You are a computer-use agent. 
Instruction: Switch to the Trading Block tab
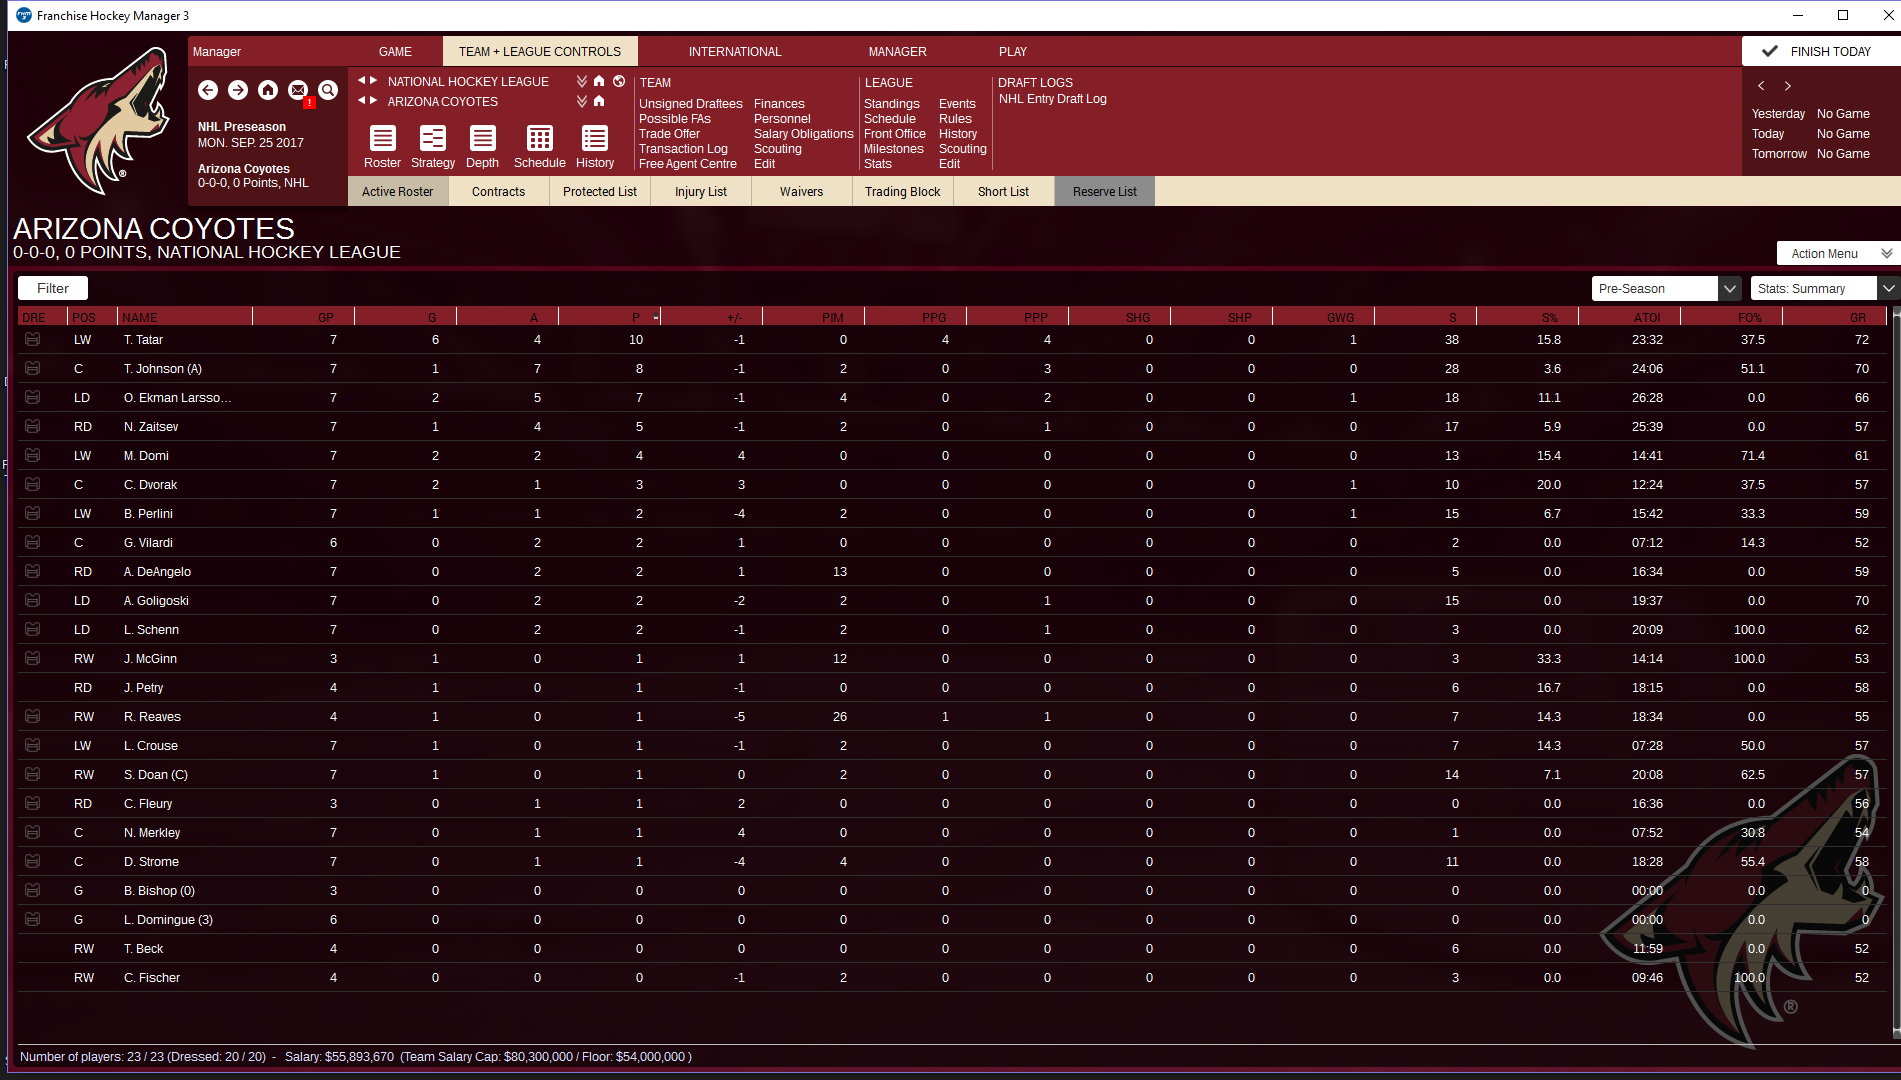[903, 192]
